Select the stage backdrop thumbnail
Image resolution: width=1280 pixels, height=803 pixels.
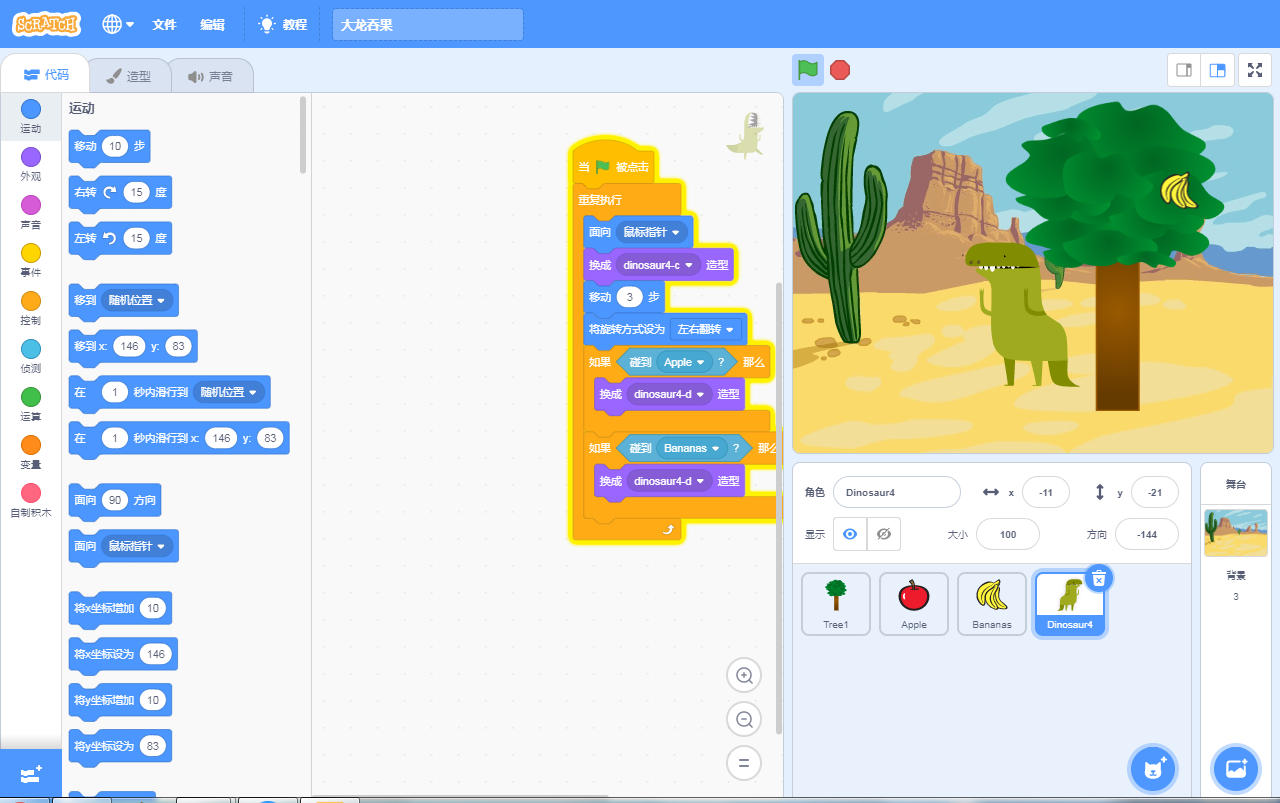[x=1236, y=532]
